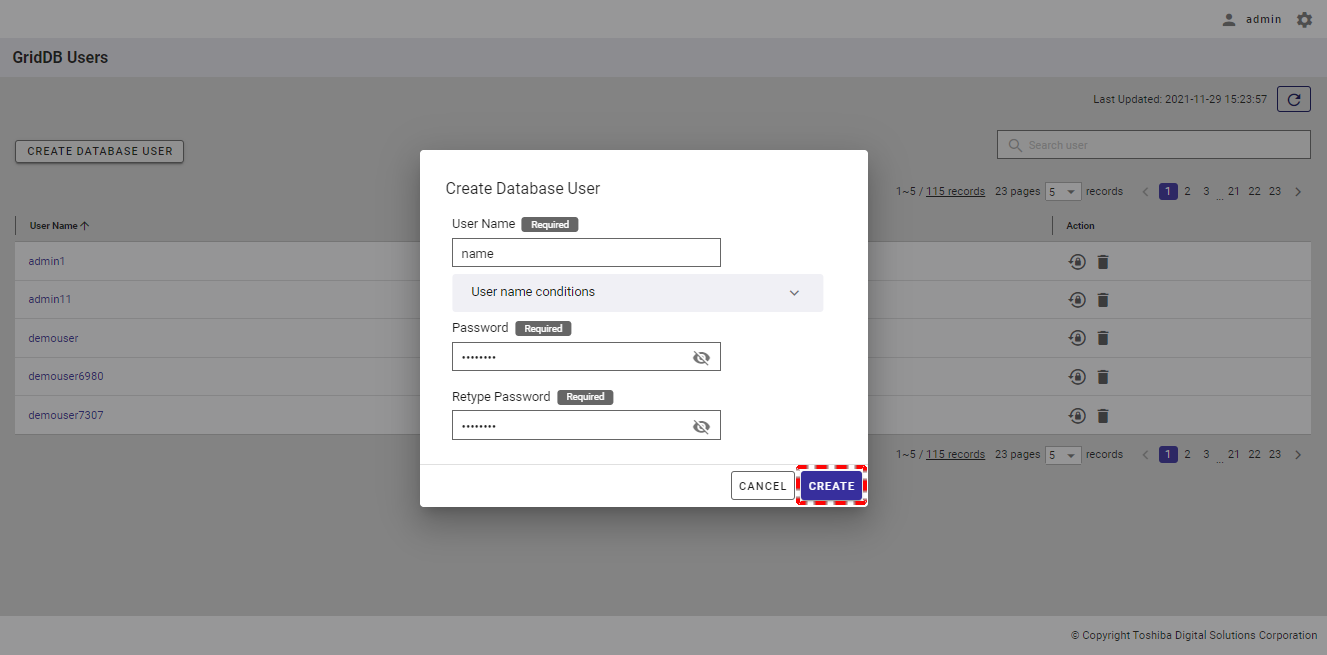Click the User Name text field

586,253
